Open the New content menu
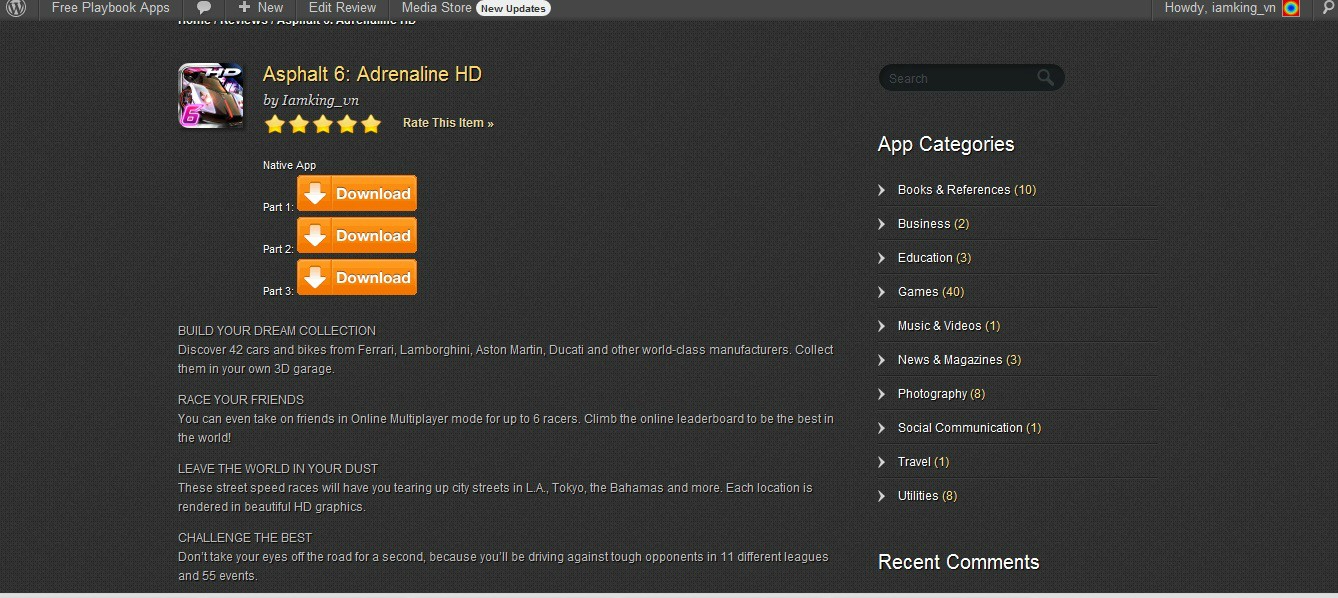 [x=261, y=8]
